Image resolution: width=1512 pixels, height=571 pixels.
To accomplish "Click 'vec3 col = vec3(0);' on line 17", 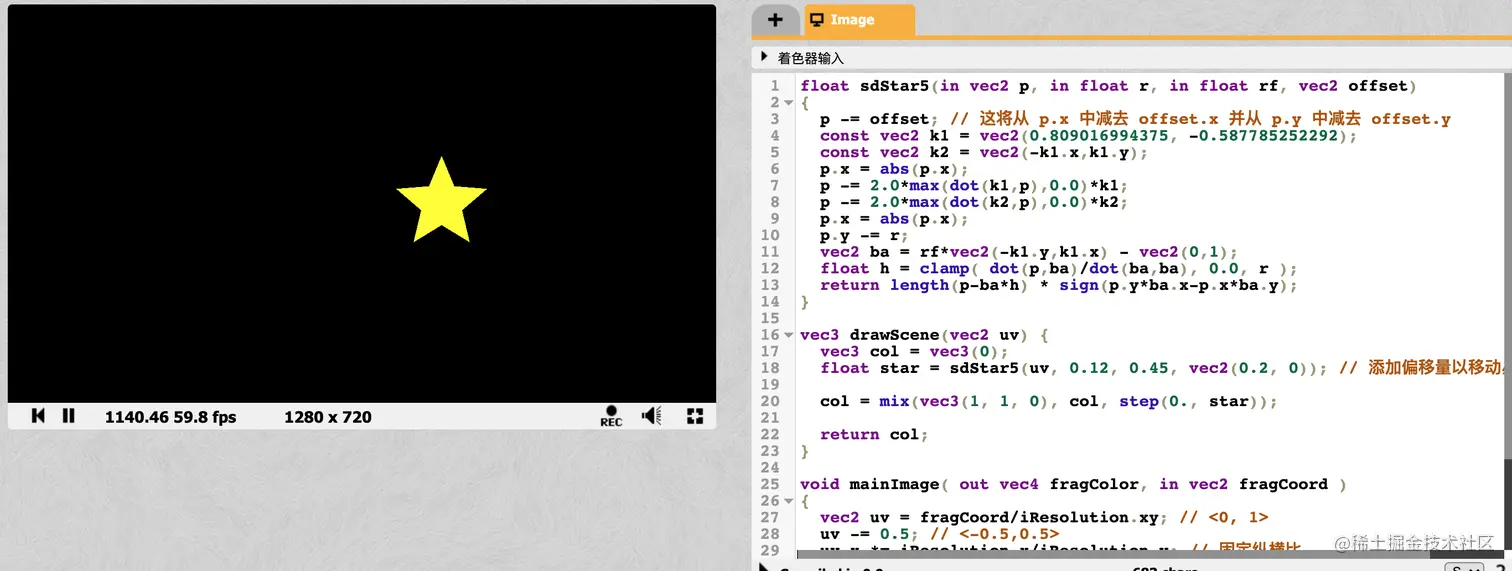I will tap(914, 351).
